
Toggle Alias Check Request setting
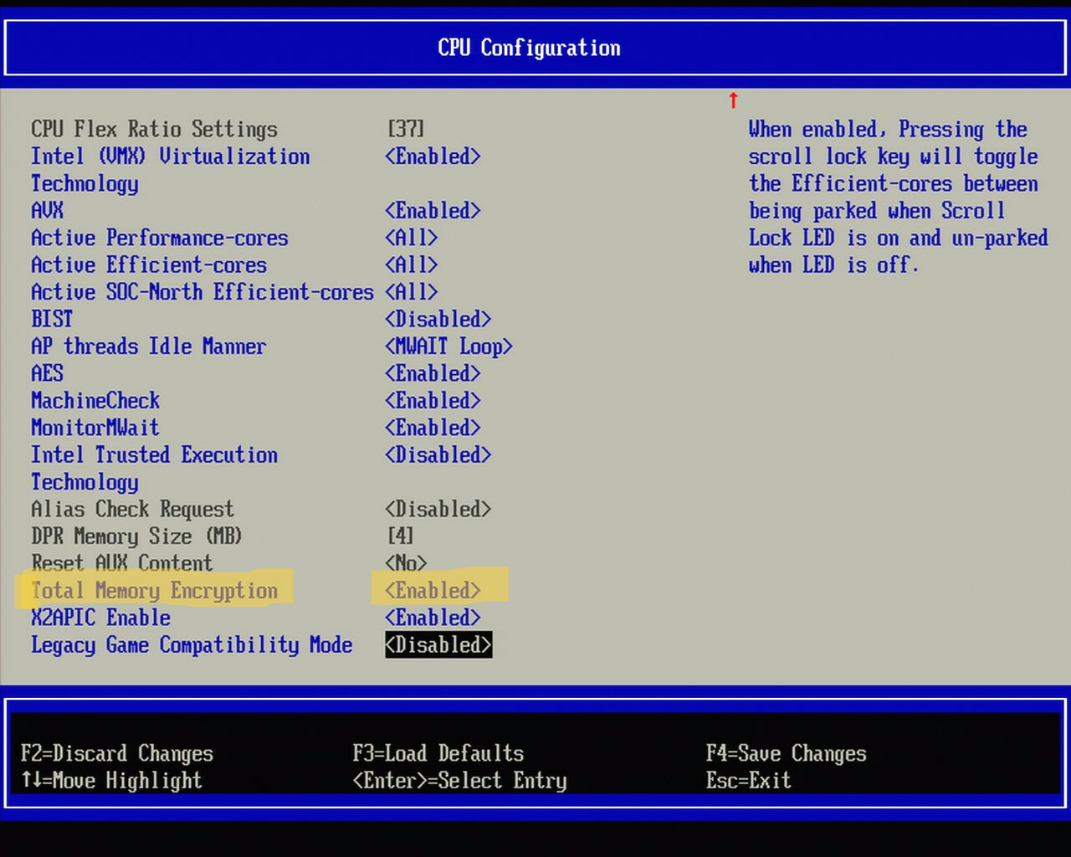[x=437, y=509]
